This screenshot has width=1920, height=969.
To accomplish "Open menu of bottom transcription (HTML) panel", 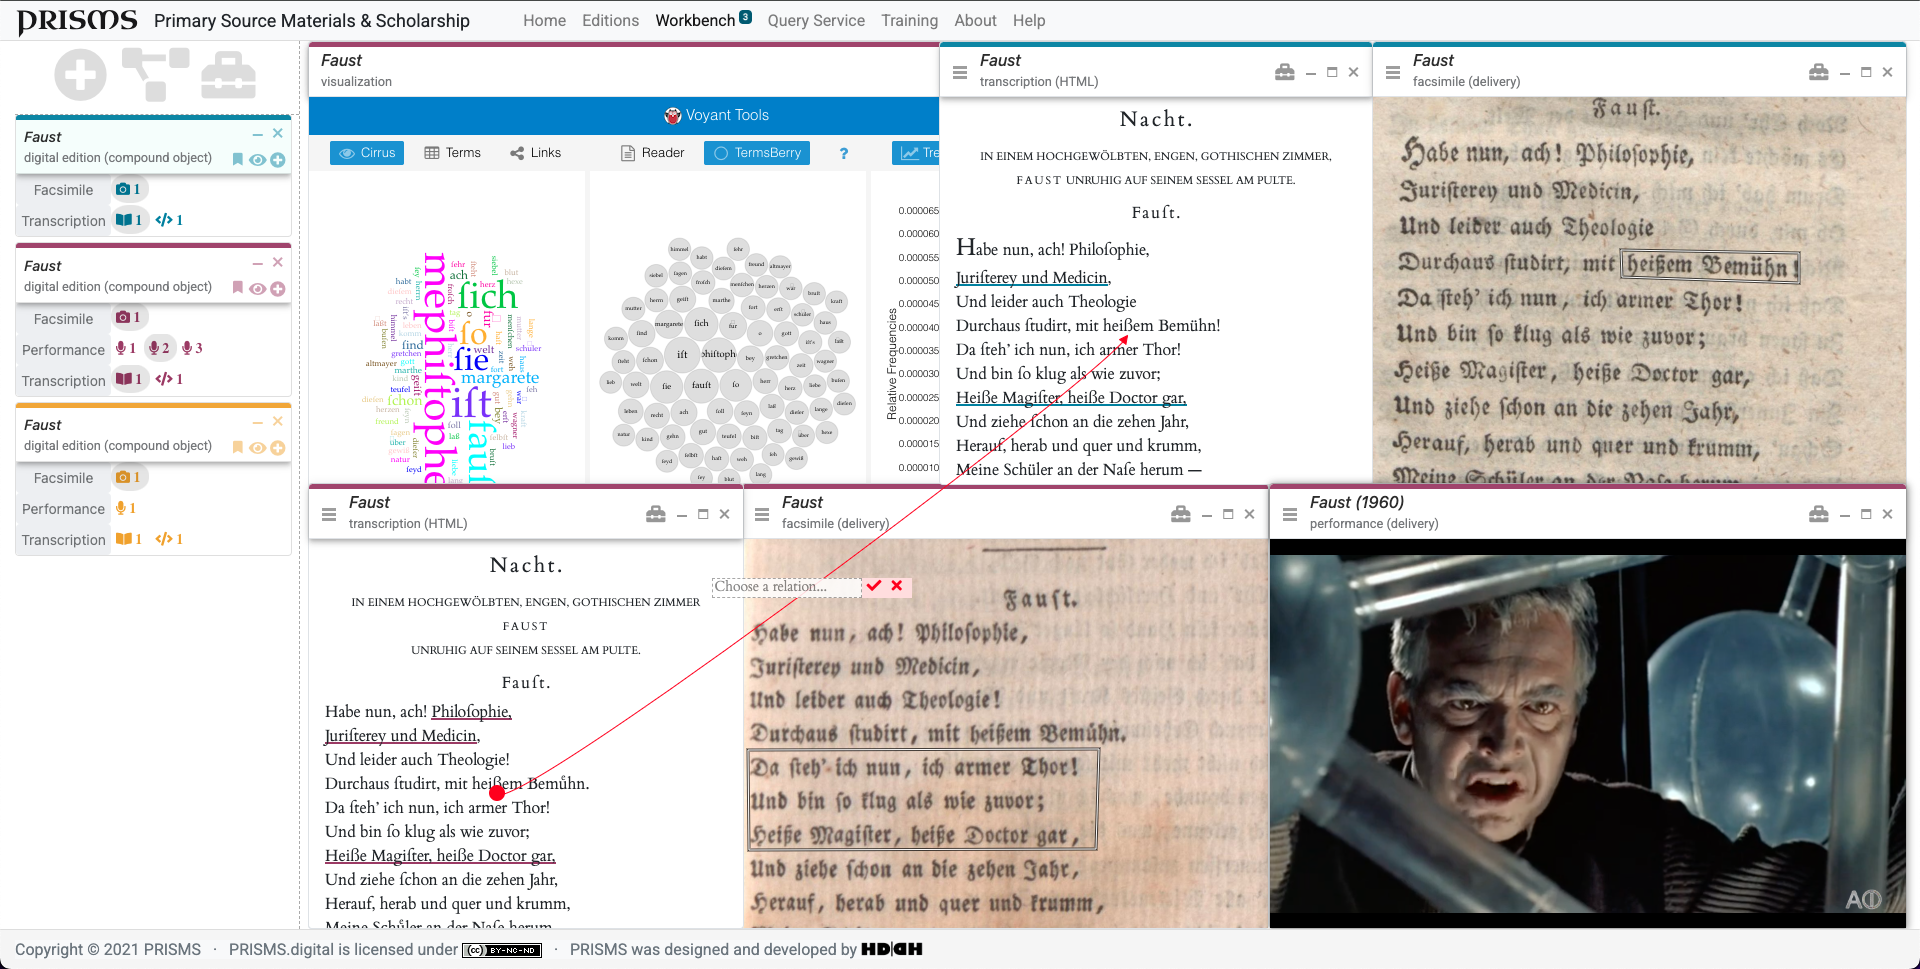I will [x=329, y=514].
